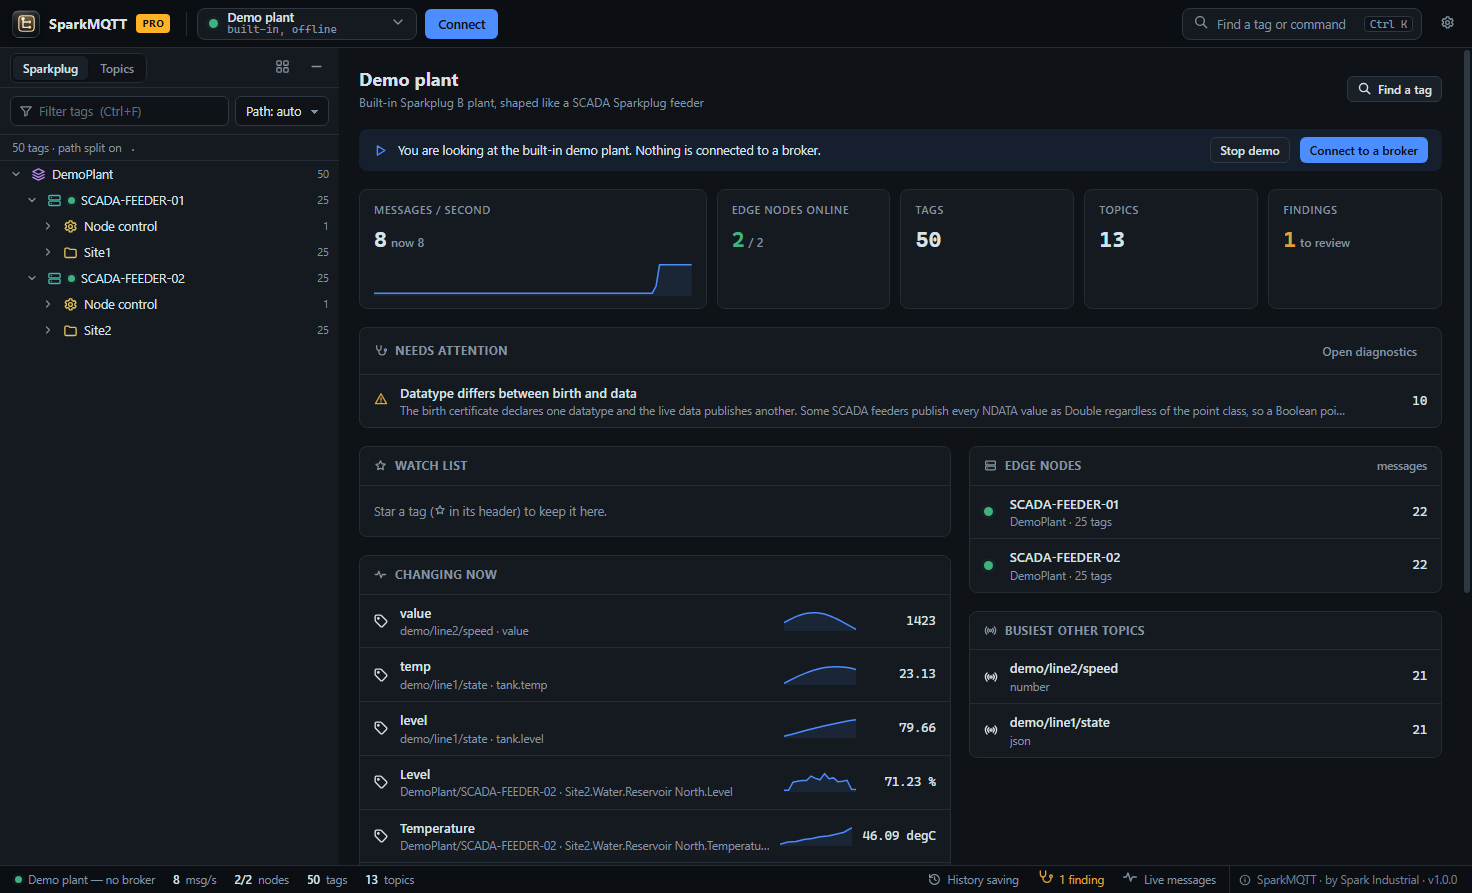Click the tag icon beside Temperature row
The image size is (1472, 893).
point(381,836)
